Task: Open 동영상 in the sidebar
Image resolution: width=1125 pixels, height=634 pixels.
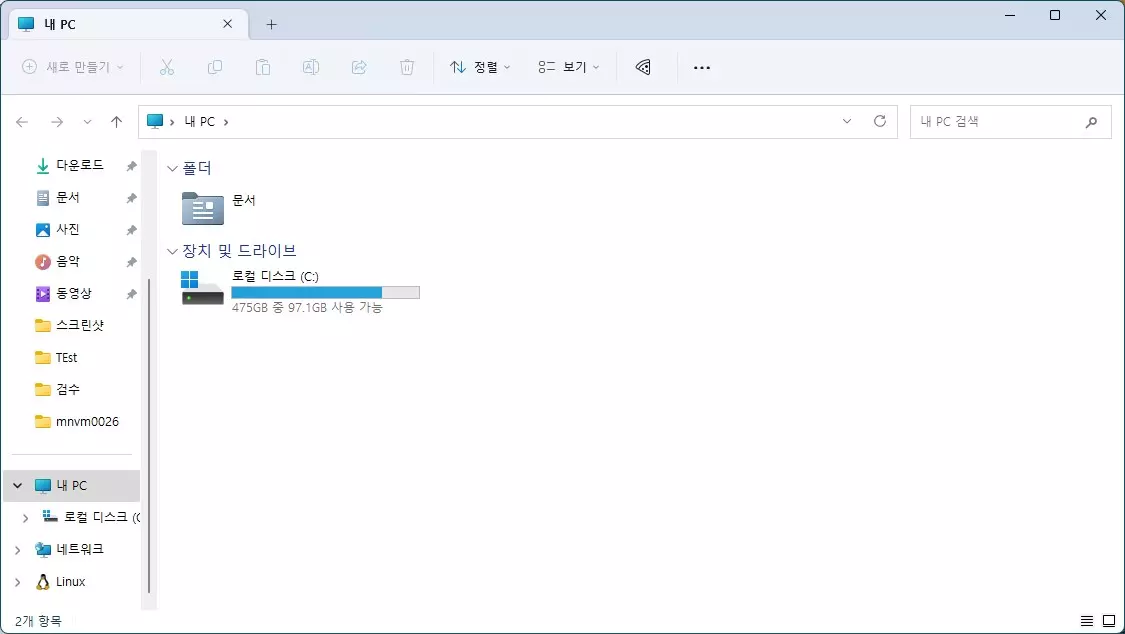Action: [x=74, y=293]
